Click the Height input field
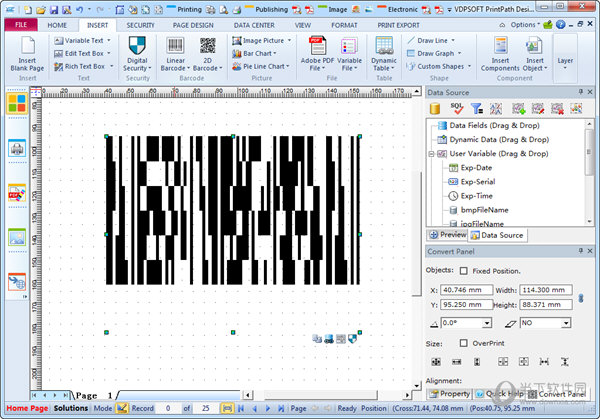Screen dimensions: 600x419 point(546,305)
